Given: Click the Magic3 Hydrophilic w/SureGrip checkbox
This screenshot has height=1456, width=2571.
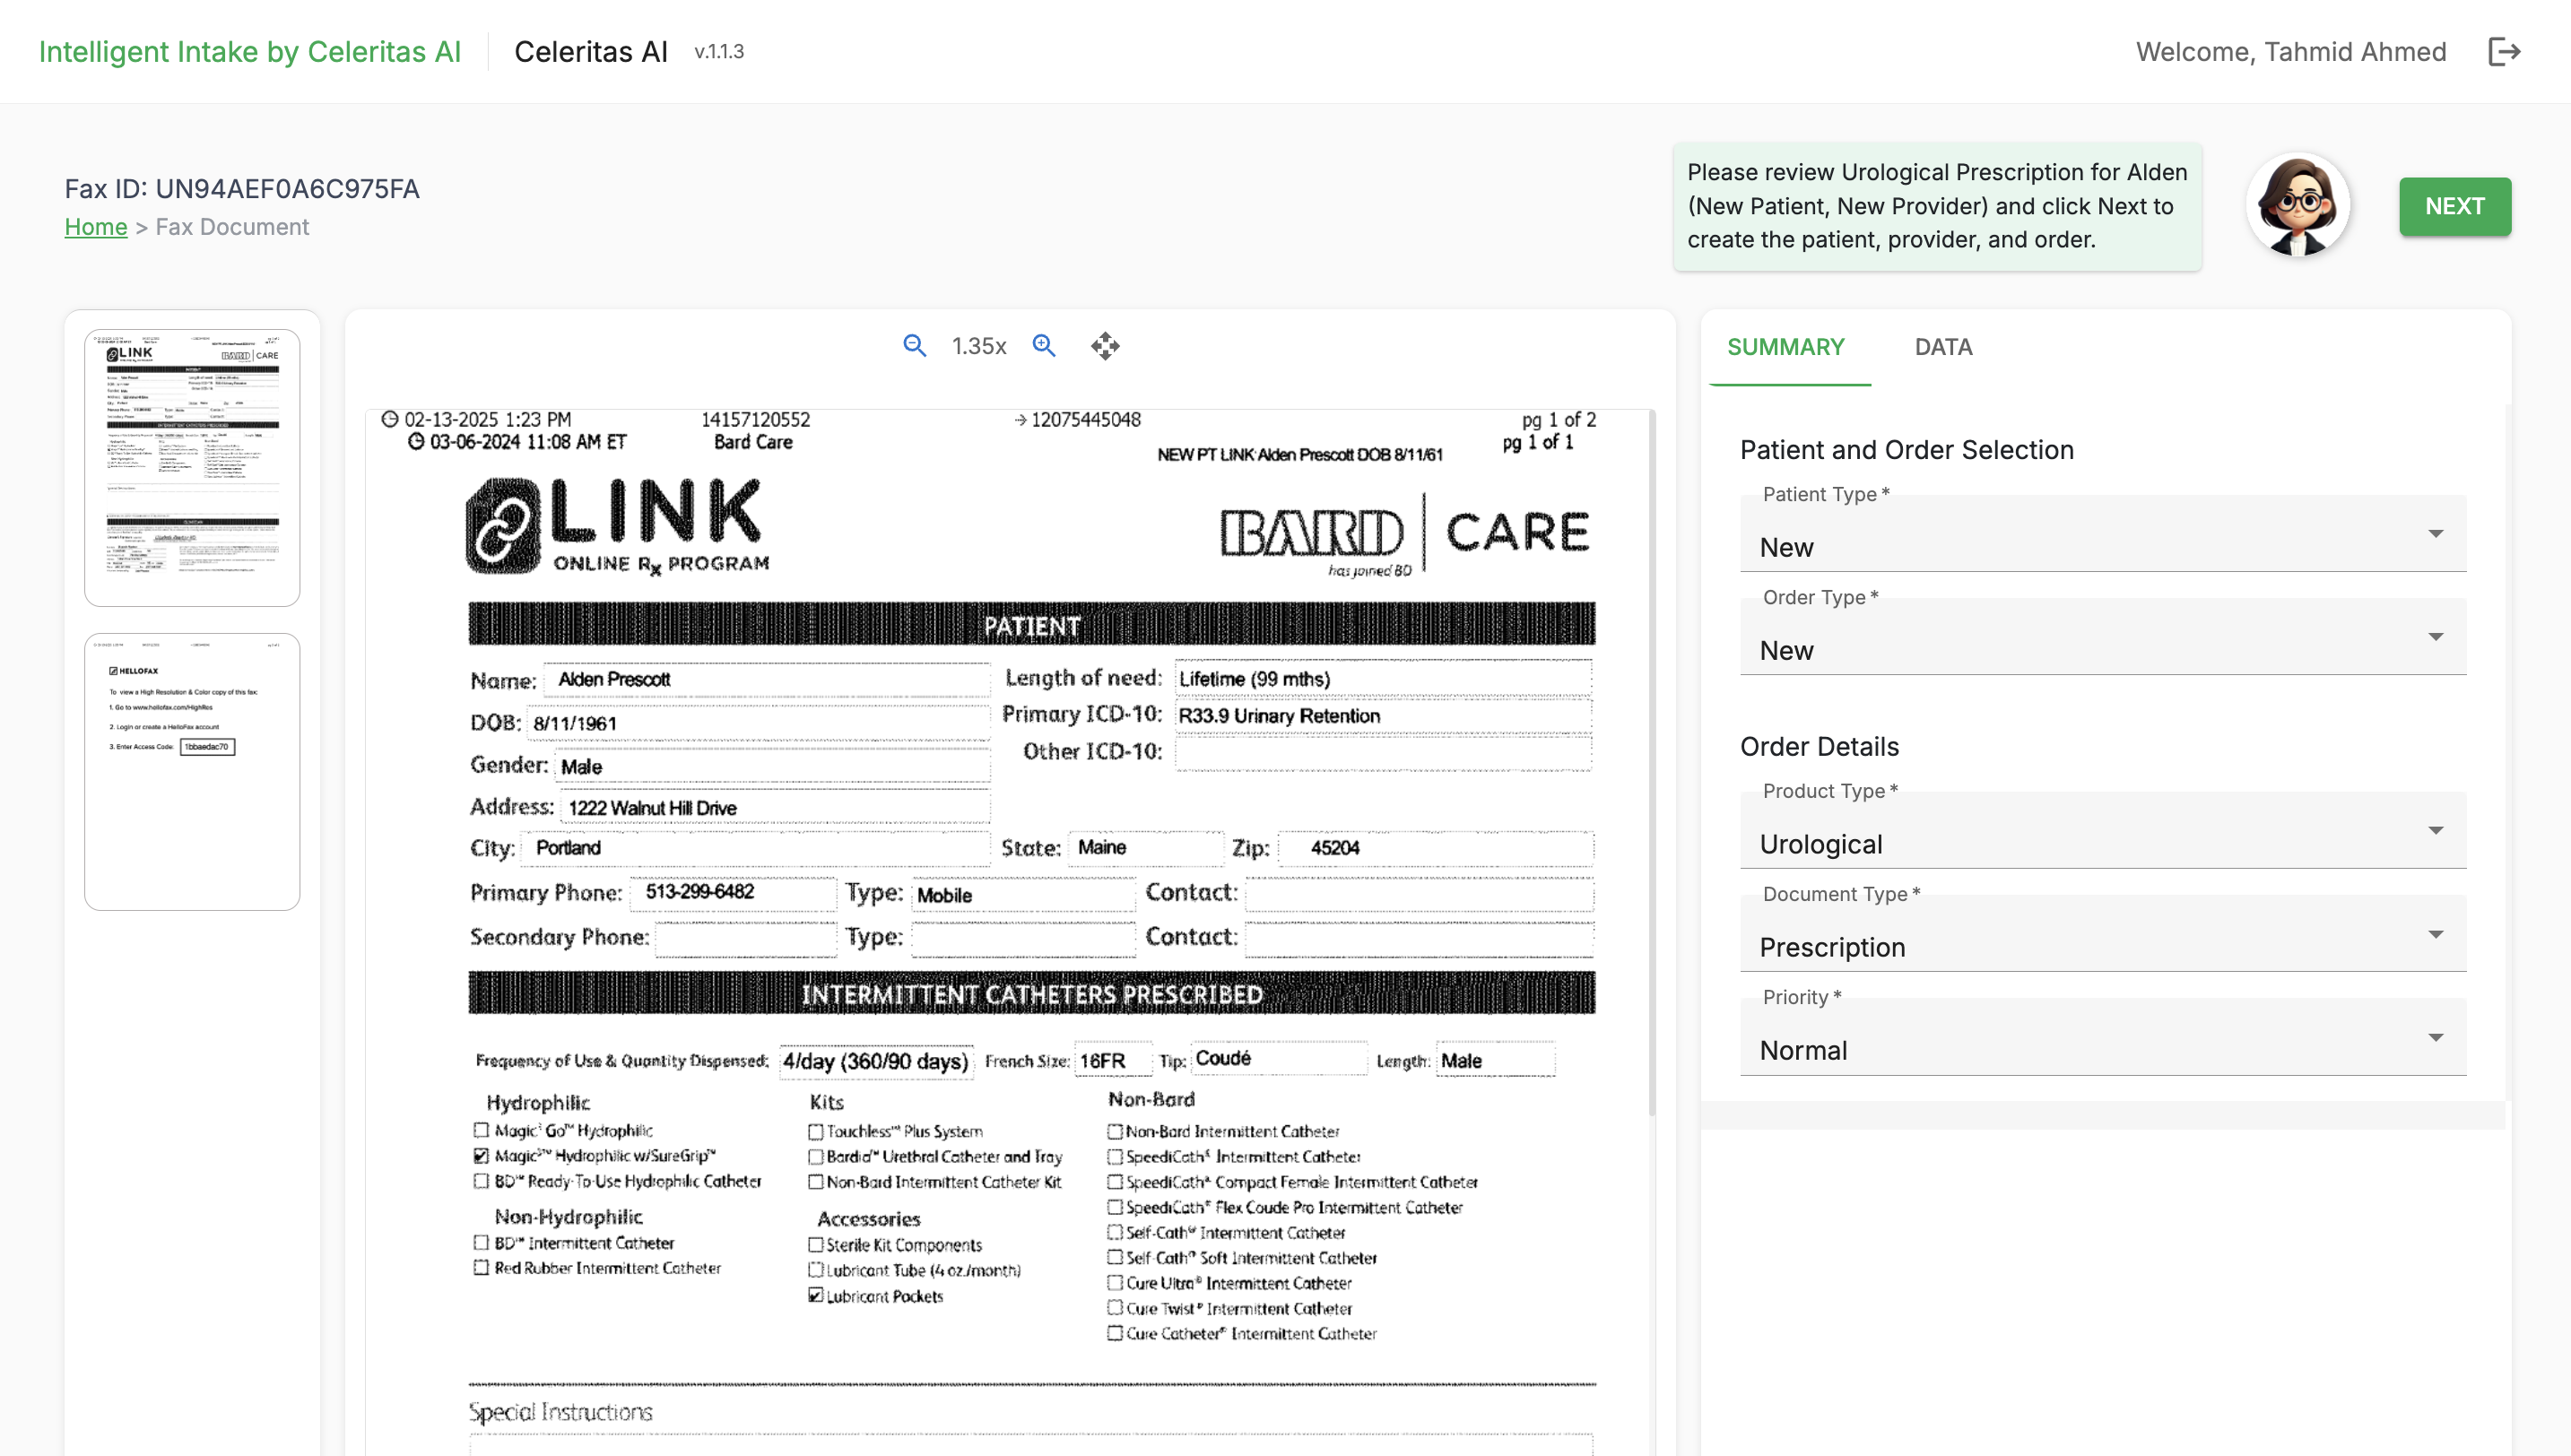Looking at the screenshot, I should point(481,1156).
